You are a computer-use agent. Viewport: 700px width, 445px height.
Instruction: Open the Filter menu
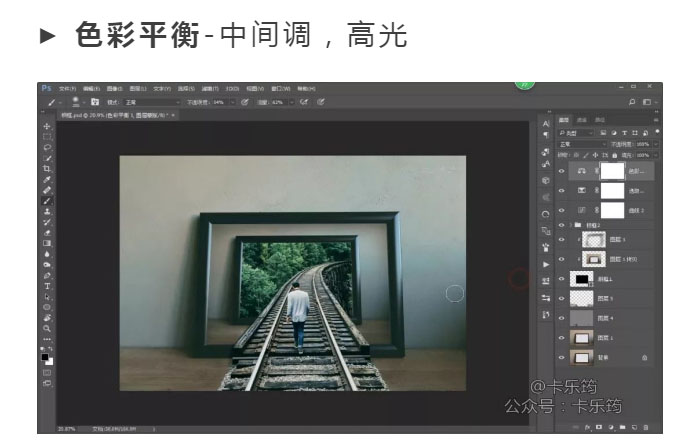pyautogui.click(x=210, y=89)
